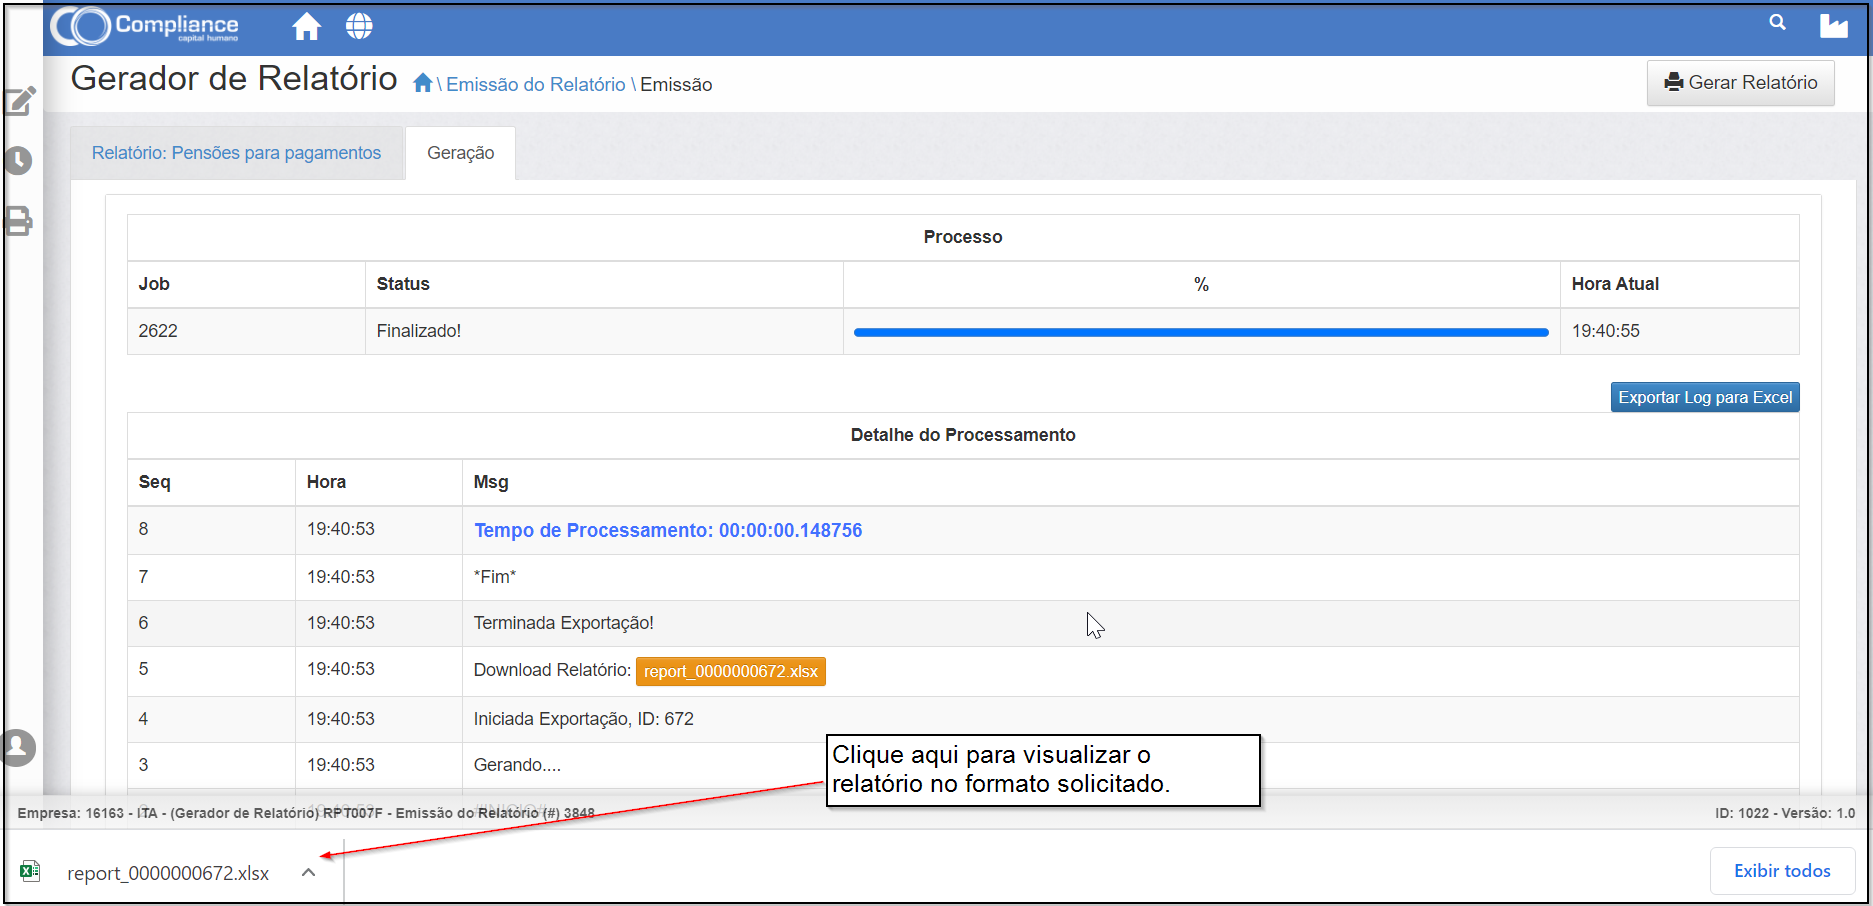
Task: Open the search magnifier icon
Action: [1777, 22]
